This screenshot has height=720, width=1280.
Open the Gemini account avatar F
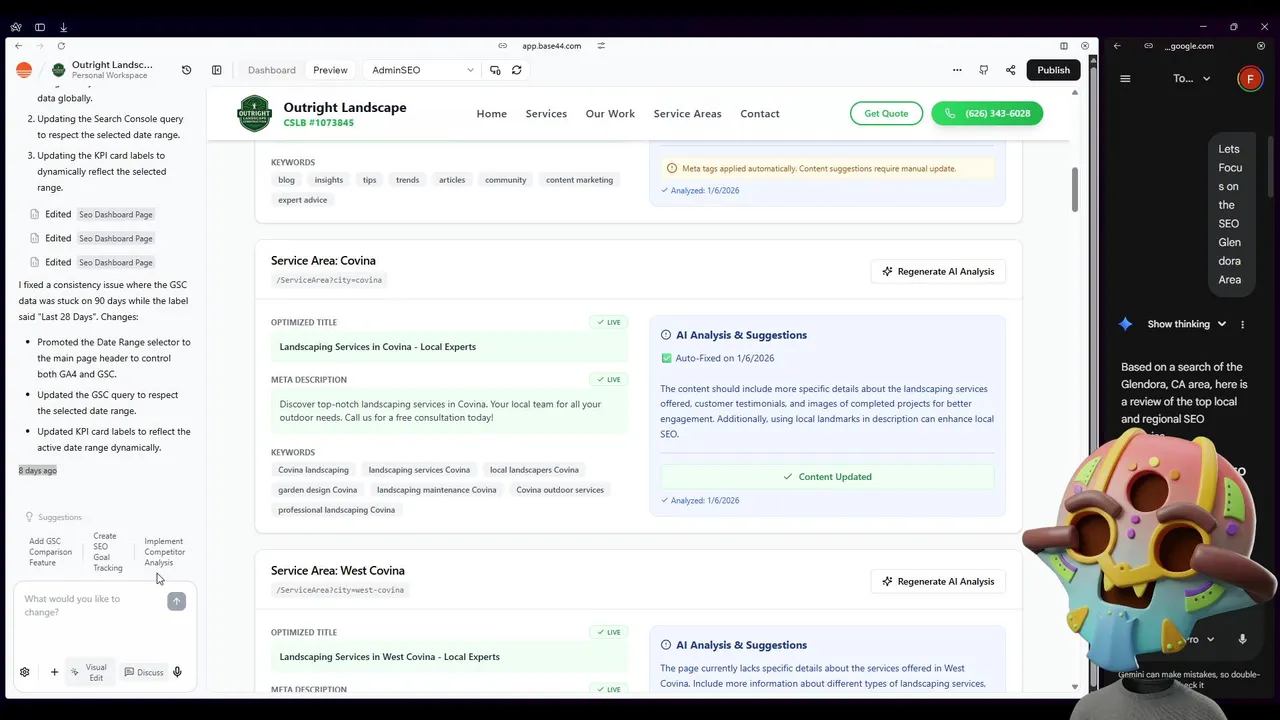[1250, 79]
